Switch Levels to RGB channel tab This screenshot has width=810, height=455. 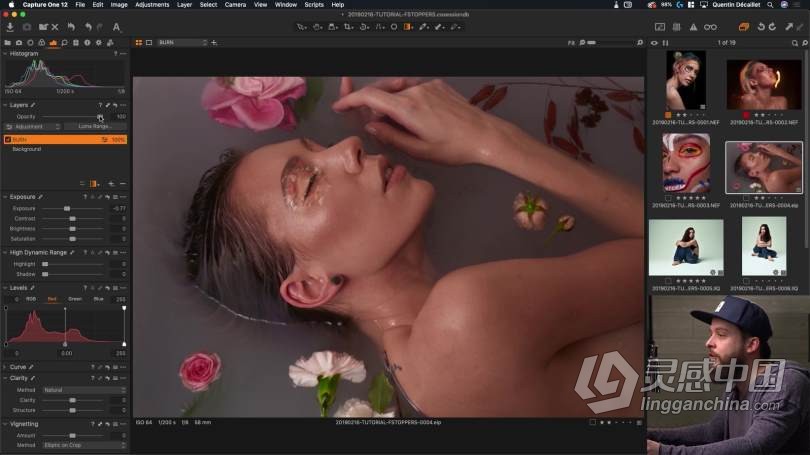pos(31,299)
